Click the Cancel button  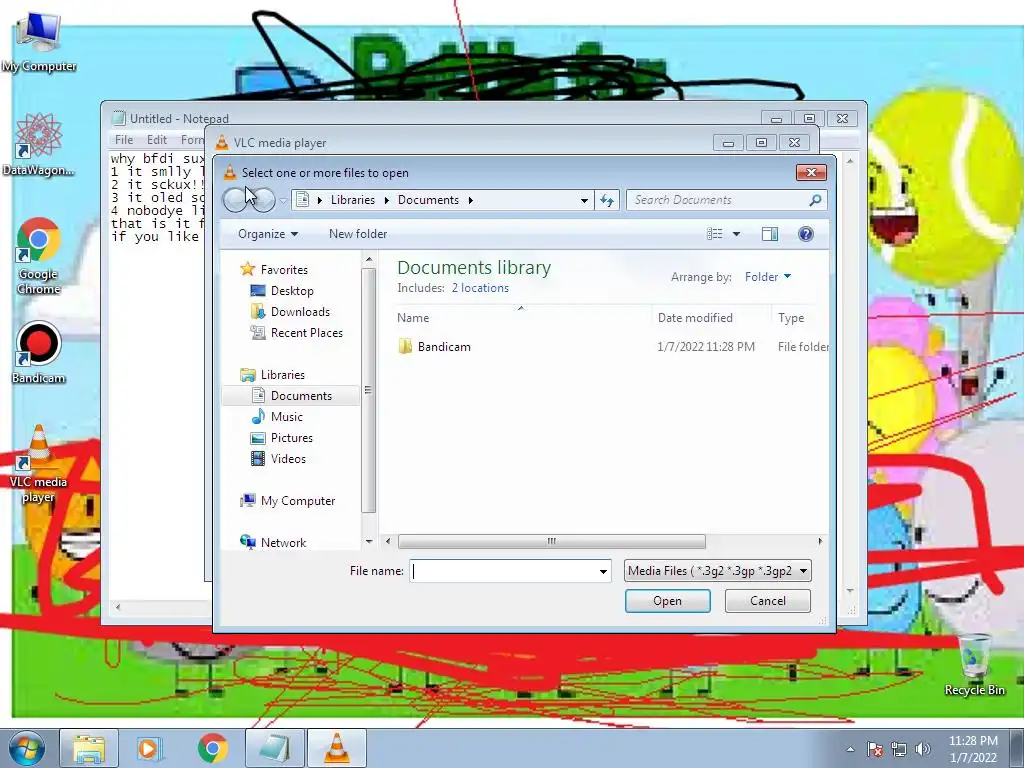click(768, 601)
